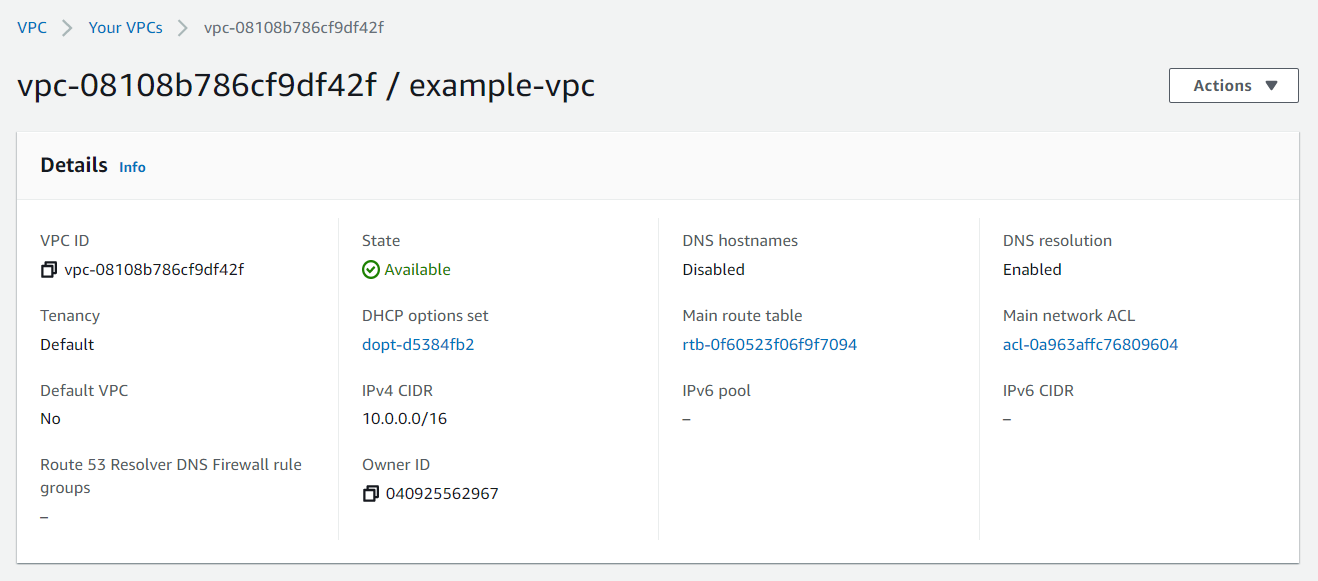The image size is (1318, 581).
Task: Click the green Available status check icon
Action: pyautogui.click(x=370, y=269)
